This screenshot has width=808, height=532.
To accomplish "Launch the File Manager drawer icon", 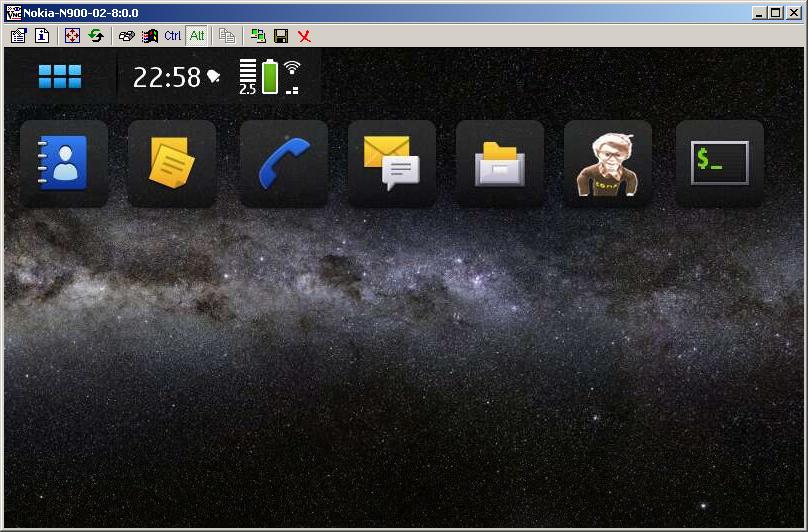I will [x=500, y=163].
